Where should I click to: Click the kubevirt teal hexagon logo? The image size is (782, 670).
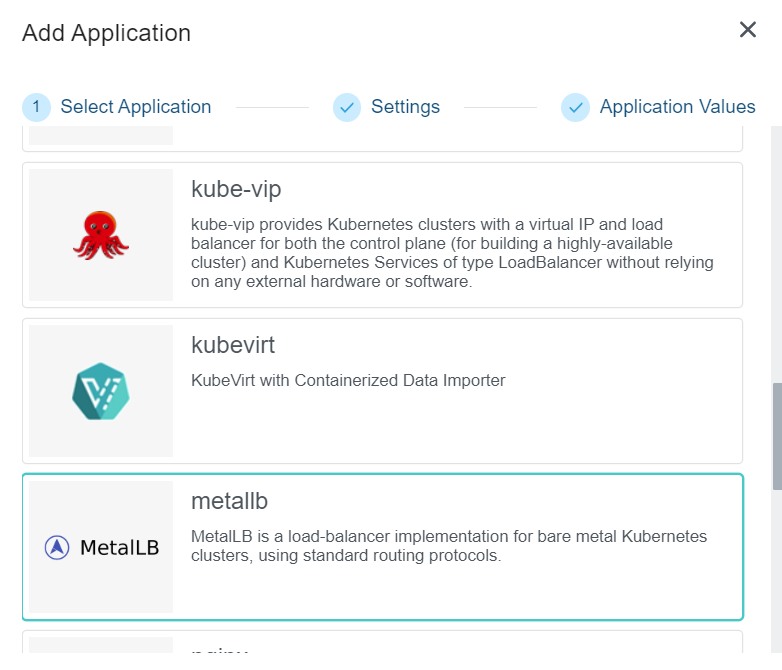pos(101,391)
